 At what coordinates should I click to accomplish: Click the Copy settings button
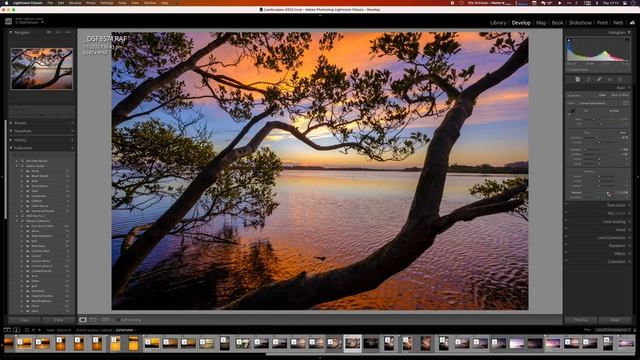click(24, 320)
